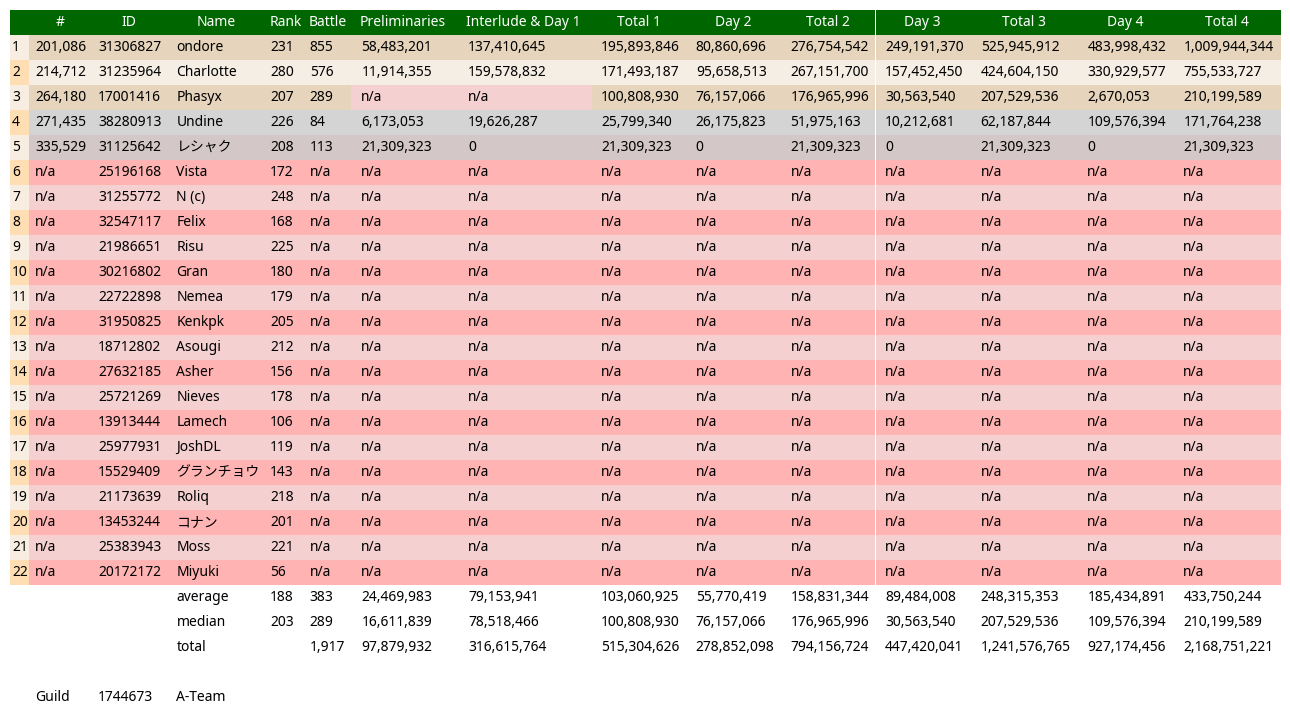Screen dimensions: 1290x720
Task: Select the Vista name cell
Action: [192, 171]
